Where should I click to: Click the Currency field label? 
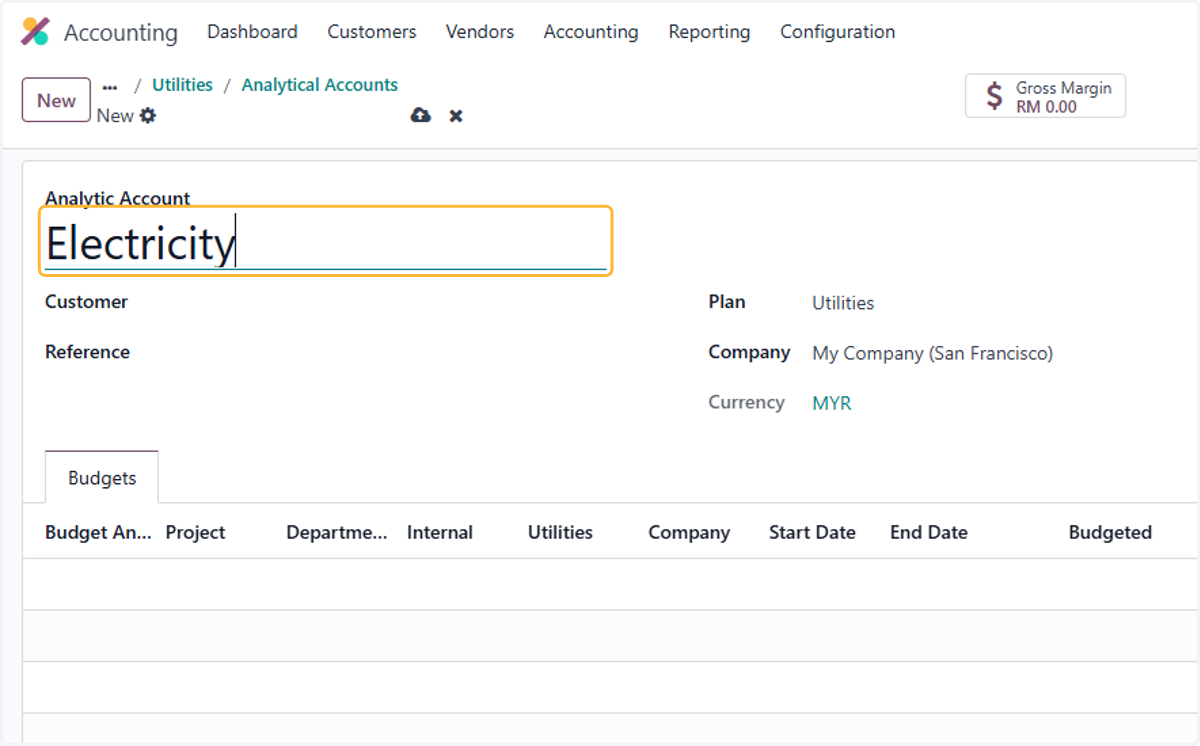click(746, 402)
